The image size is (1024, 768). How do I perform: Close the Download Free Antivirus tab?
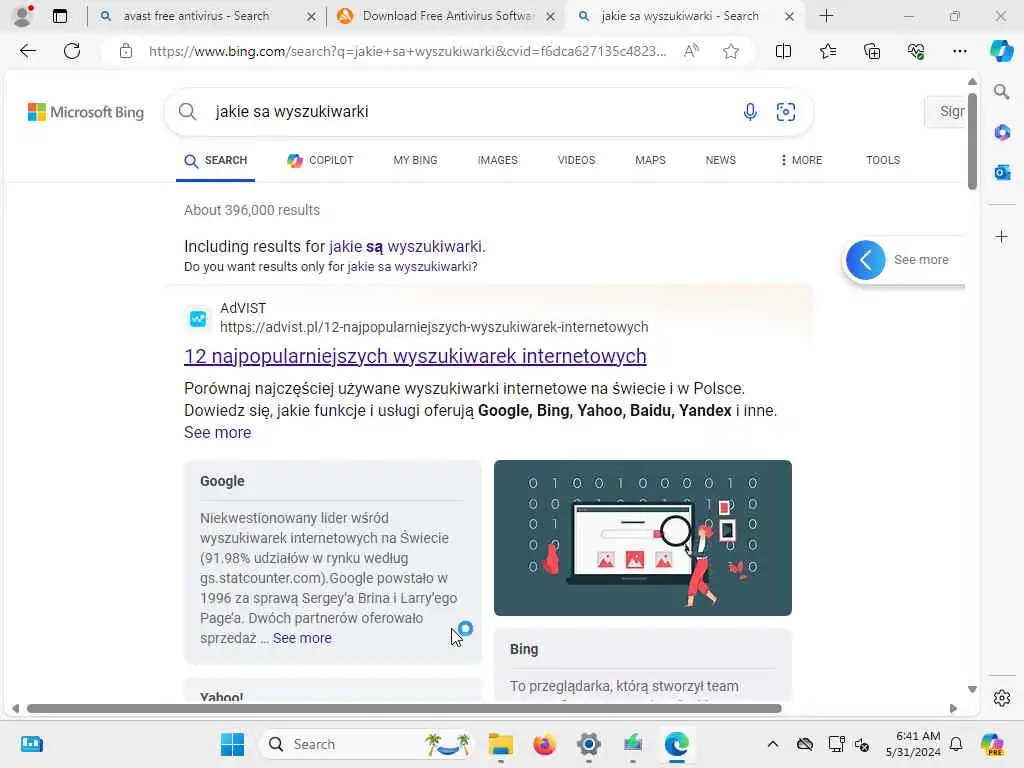(551, 16)
